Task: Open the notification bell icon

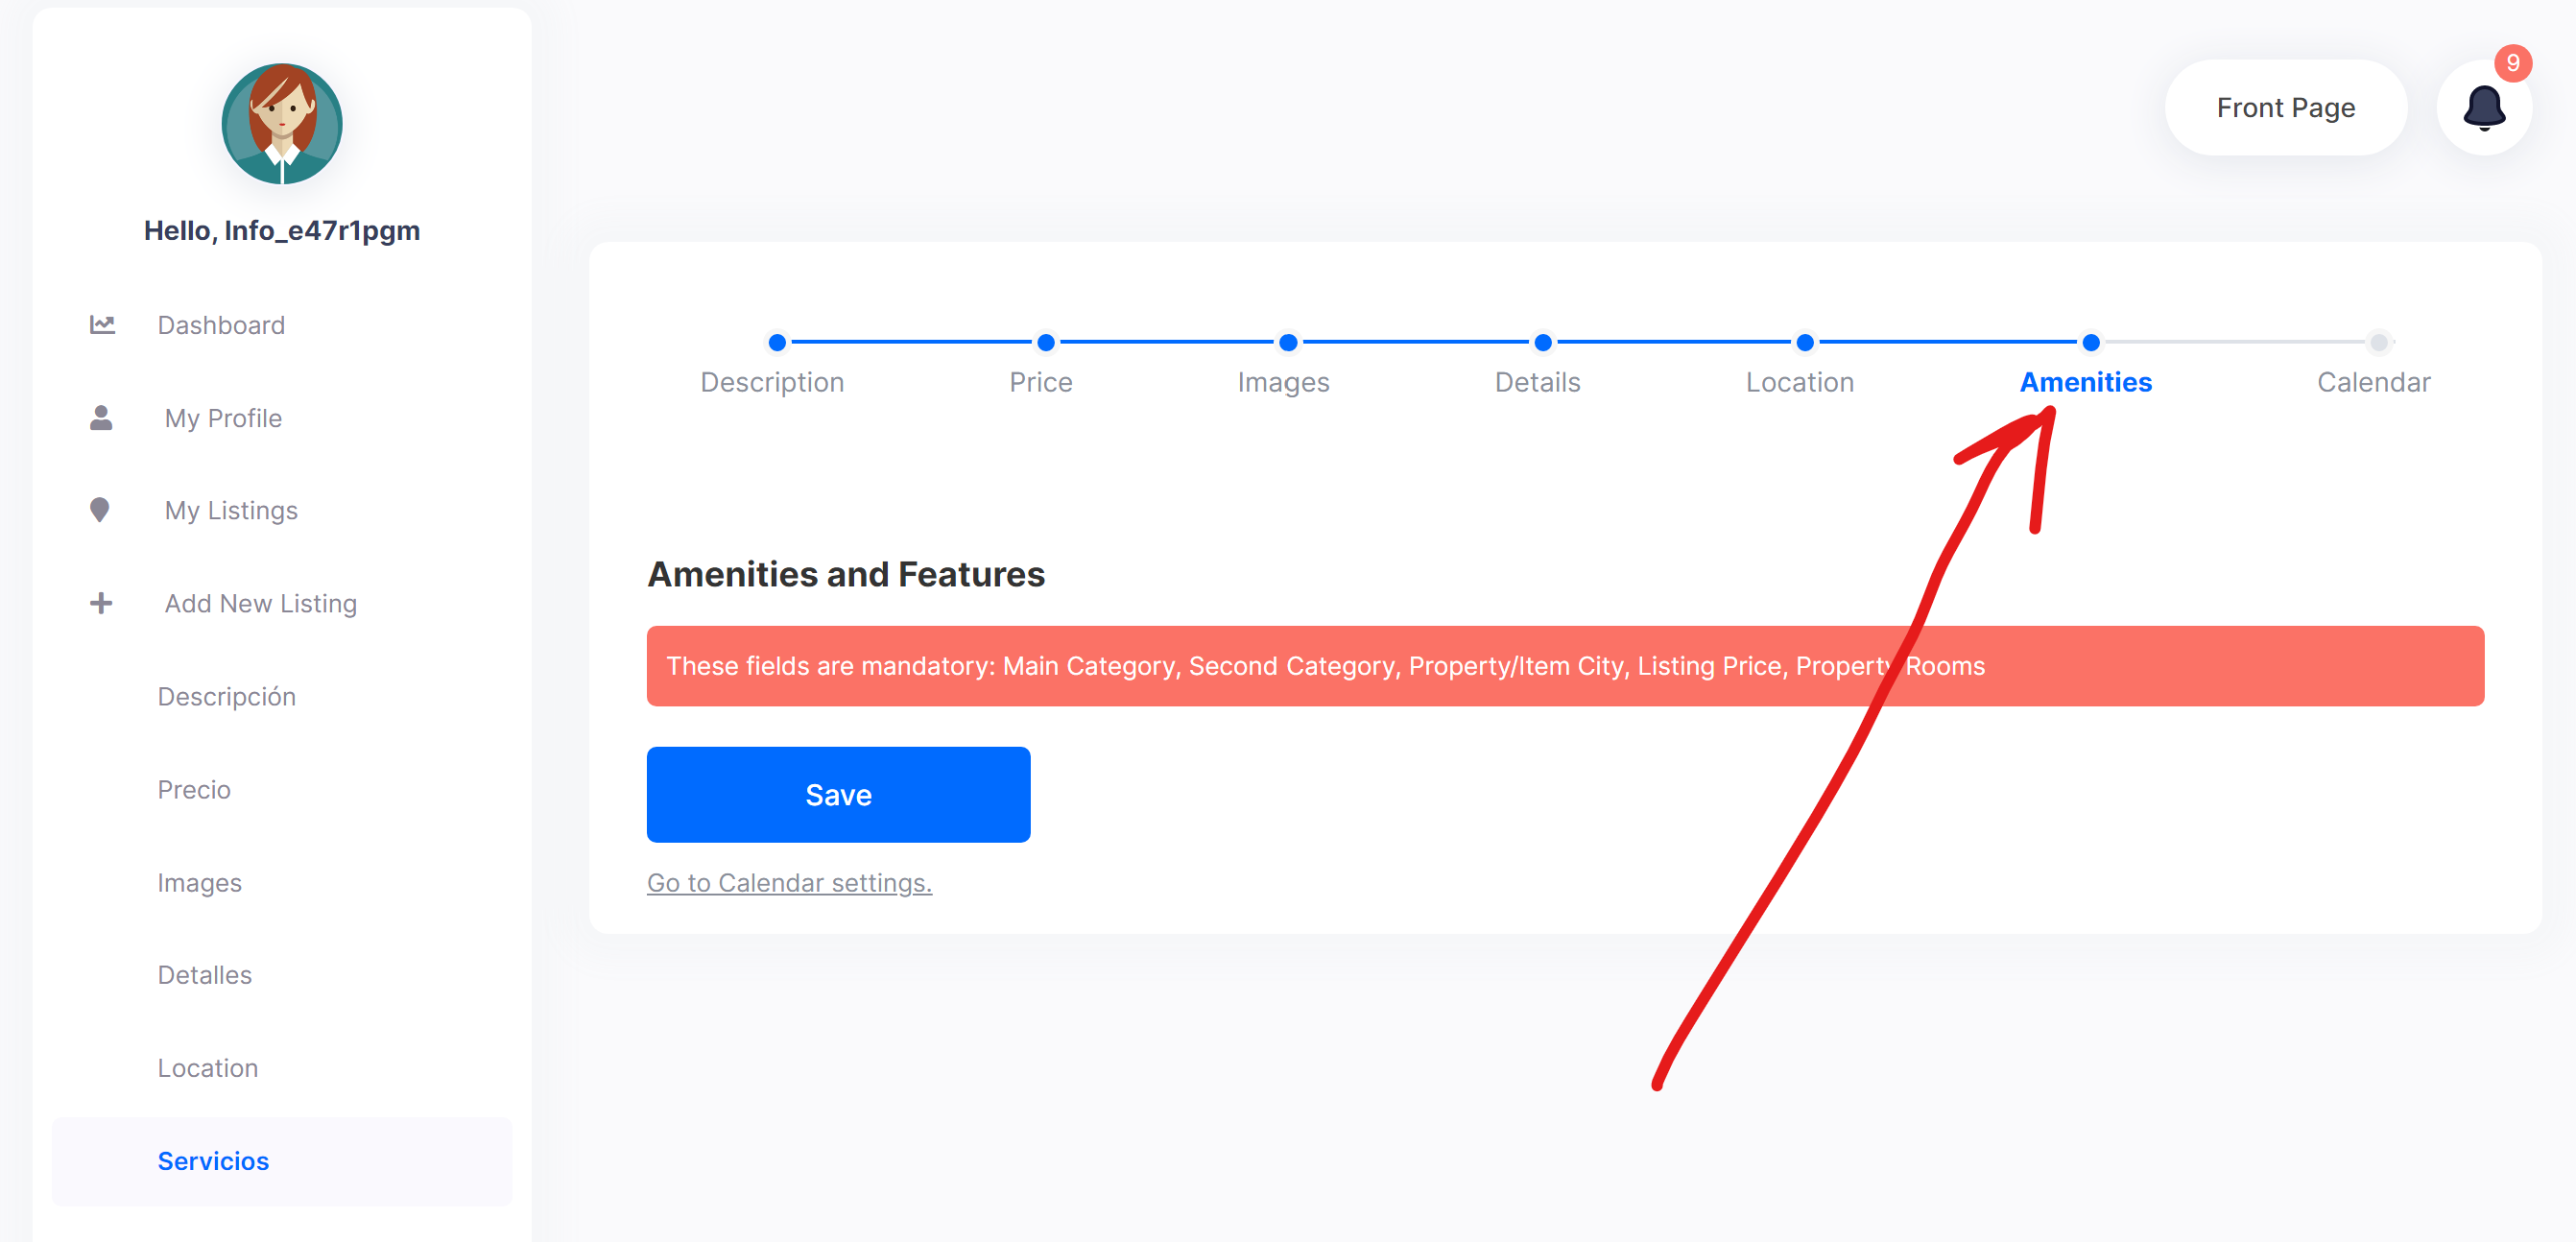Action: [2483, 108]
